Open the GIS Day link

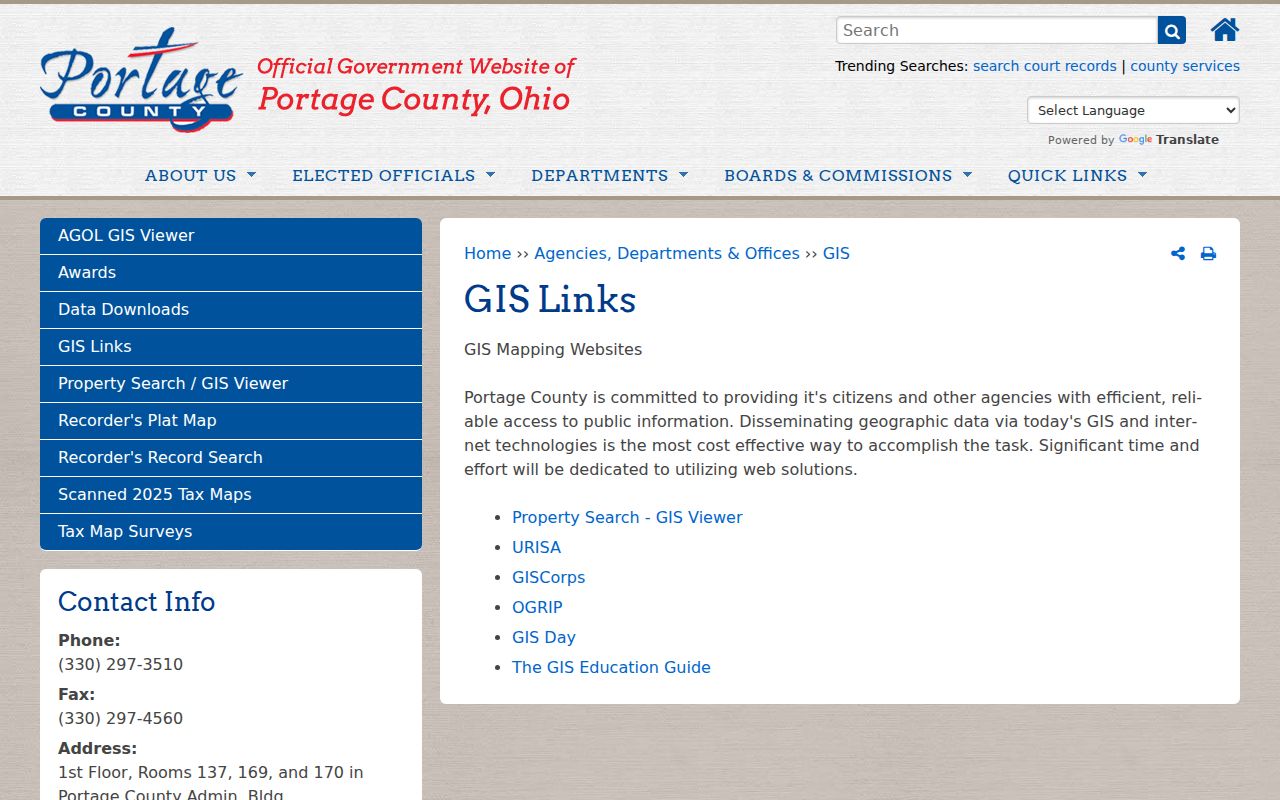[x=544, y=638]
